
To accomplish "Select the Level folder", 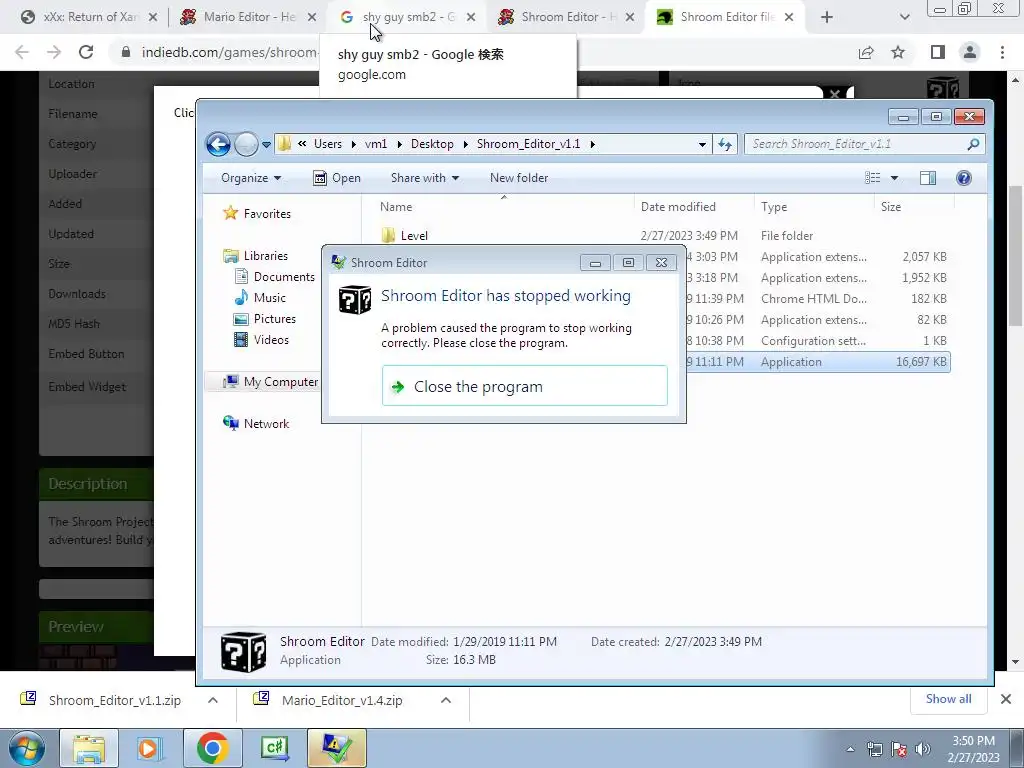I will point(414,235).
